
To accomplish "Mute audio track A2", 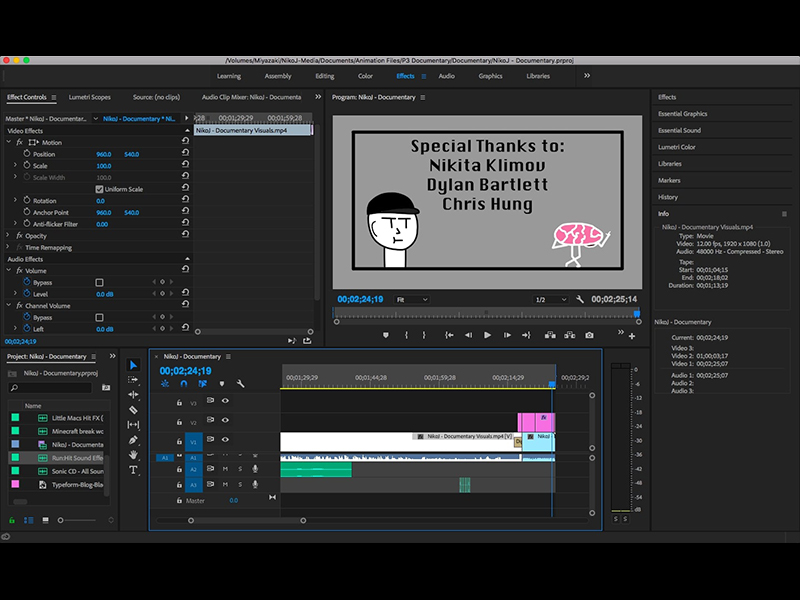I will click(x=225, y=469).
